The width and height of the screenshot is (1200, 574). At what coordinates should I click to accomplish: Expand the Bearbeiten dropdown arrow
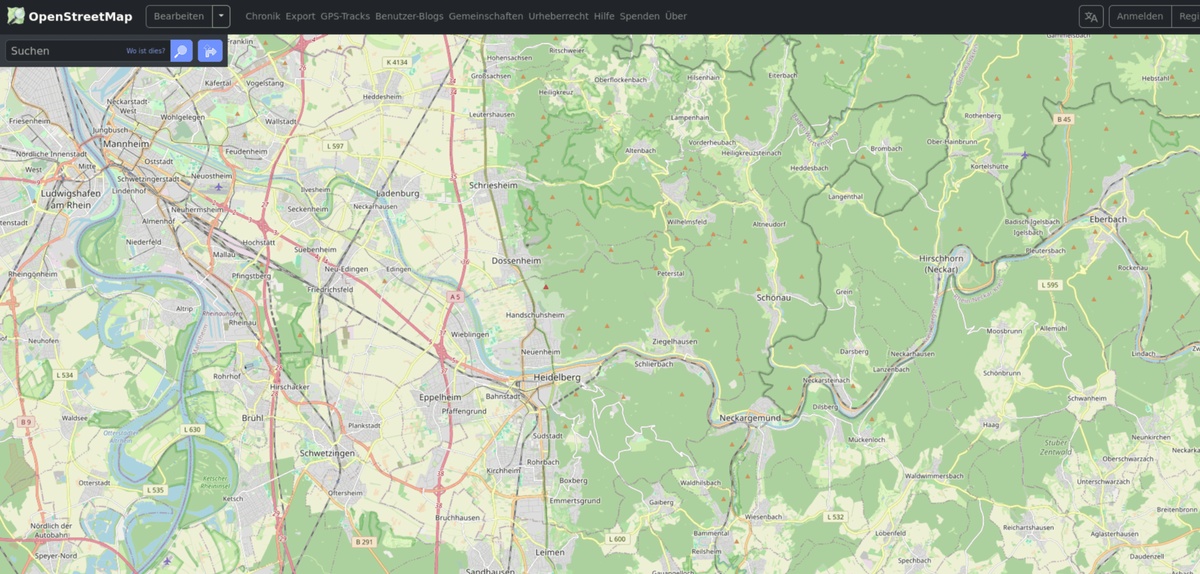pyautogui.click(x=221, y=17)
